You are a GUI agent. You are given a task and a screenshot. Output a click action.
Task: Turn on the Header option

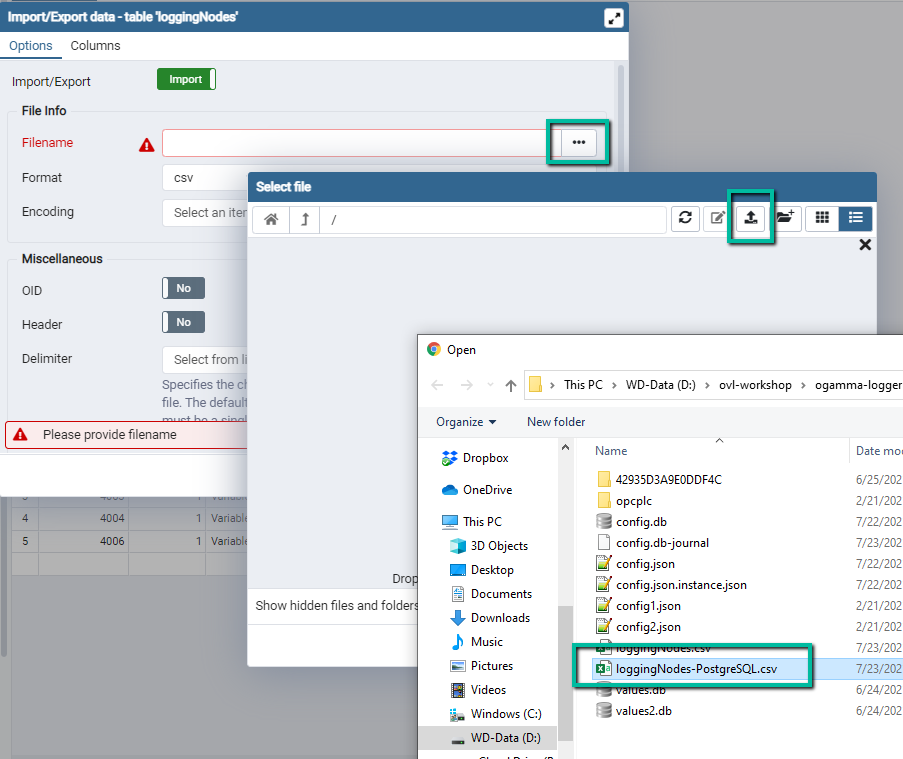pos(184,322)
